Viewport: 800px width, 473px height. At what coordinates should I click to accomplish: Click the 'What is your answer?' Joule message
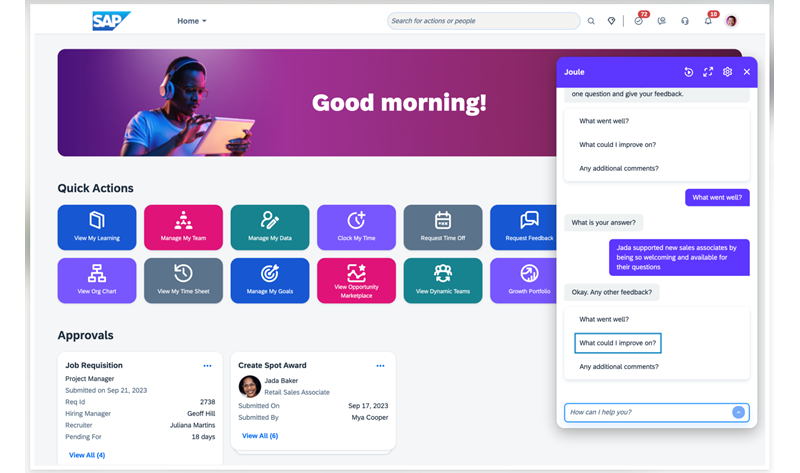(604, 222)
